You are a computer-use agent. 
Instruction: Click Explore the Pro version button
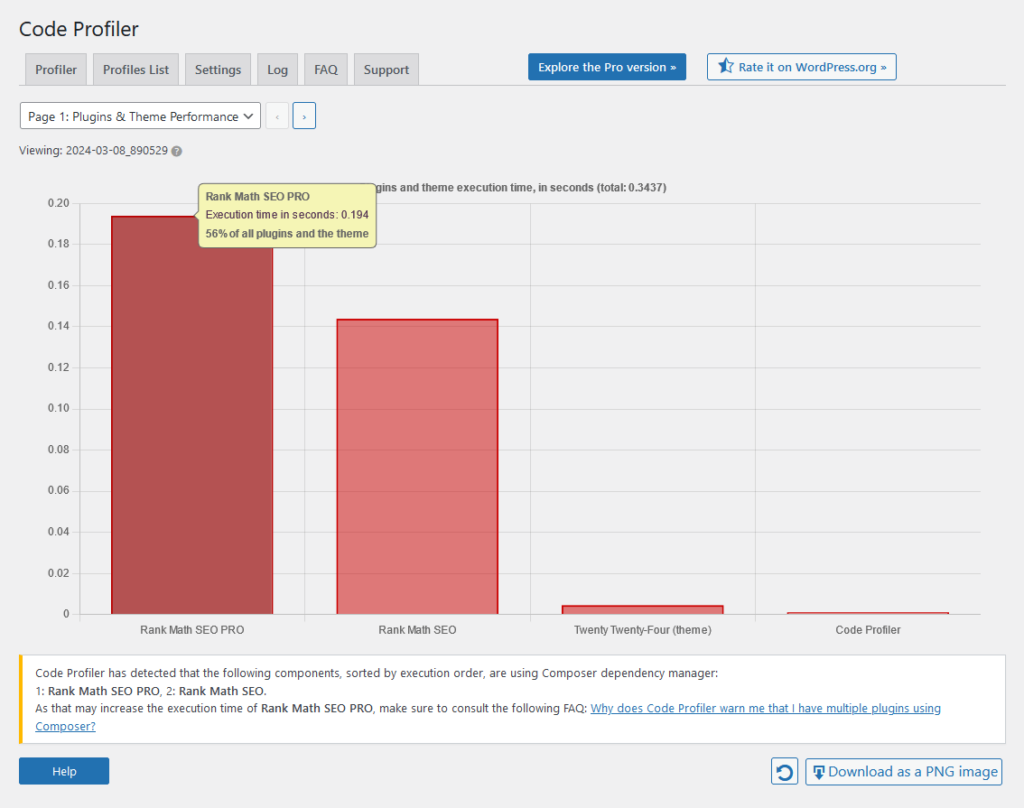607,67
